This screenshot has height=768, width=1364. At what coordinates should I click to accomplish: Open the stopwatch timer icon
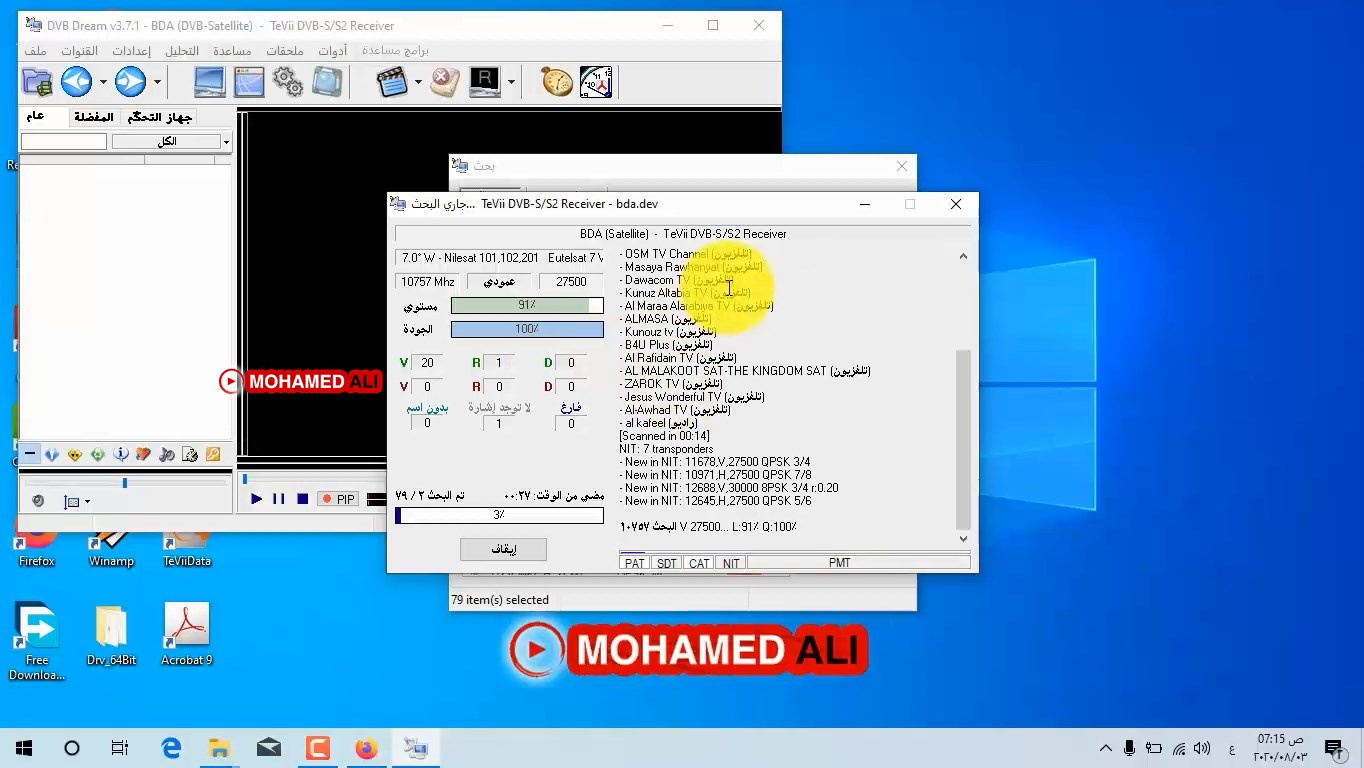tap(557, 82)
